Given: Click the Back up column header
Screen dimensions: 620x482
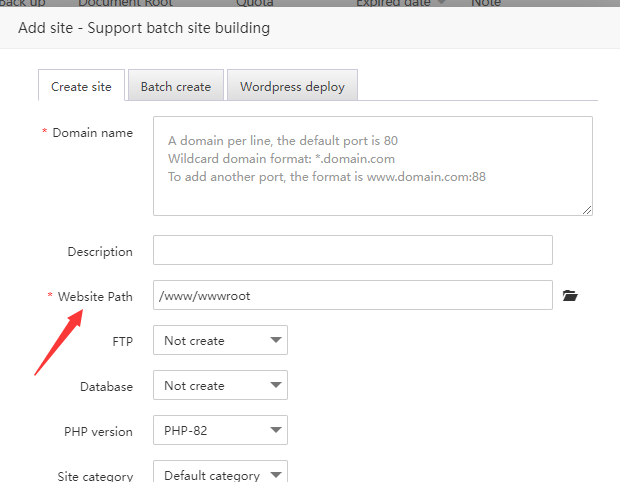Looking at the screenshot, I should point(22,3).
